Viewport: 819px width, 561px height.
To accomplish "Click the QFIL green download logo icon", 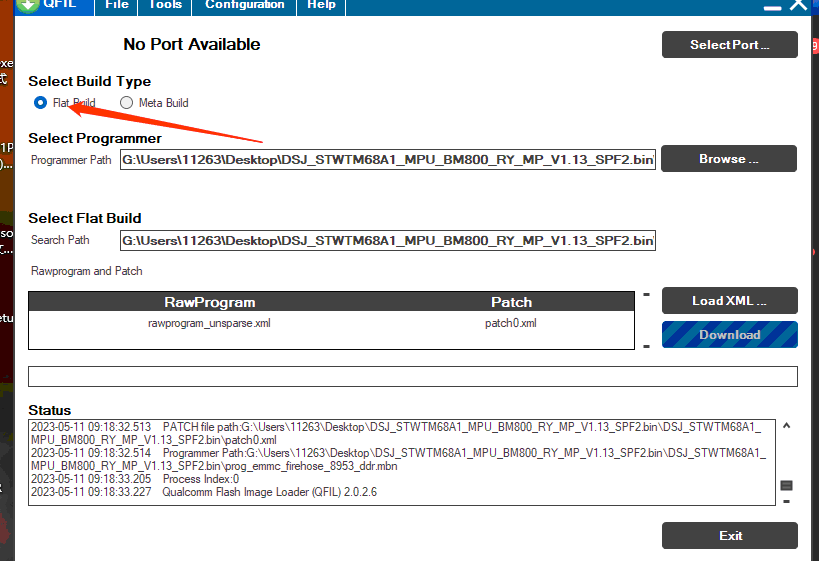I will click(32, 5).
